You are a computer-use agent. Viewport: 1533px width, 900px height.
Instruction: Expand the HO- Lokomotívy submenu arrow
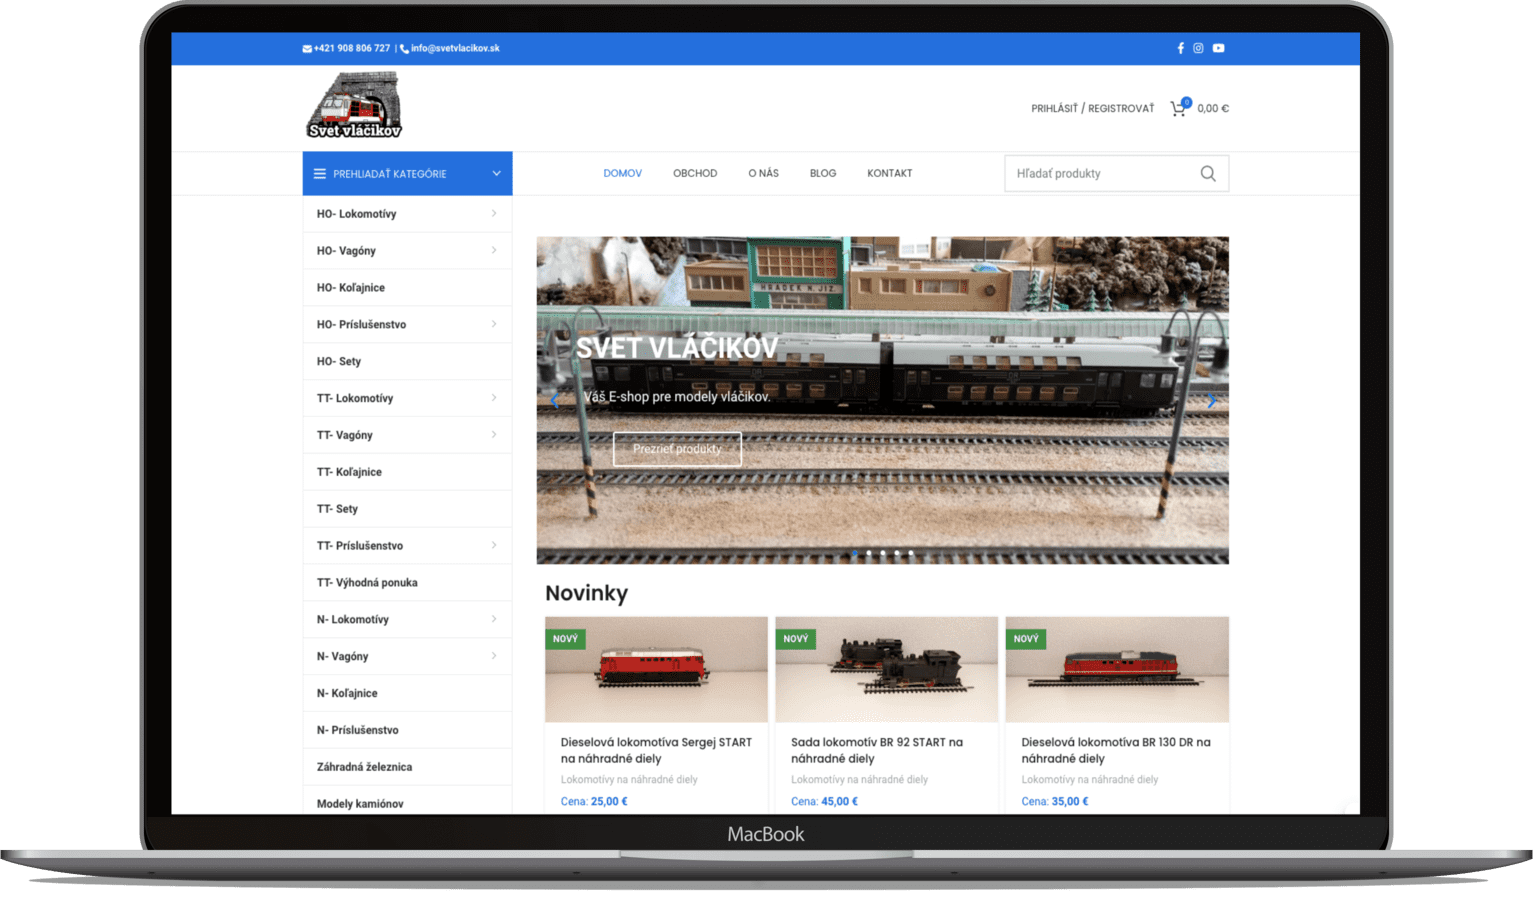pos(494,213)
